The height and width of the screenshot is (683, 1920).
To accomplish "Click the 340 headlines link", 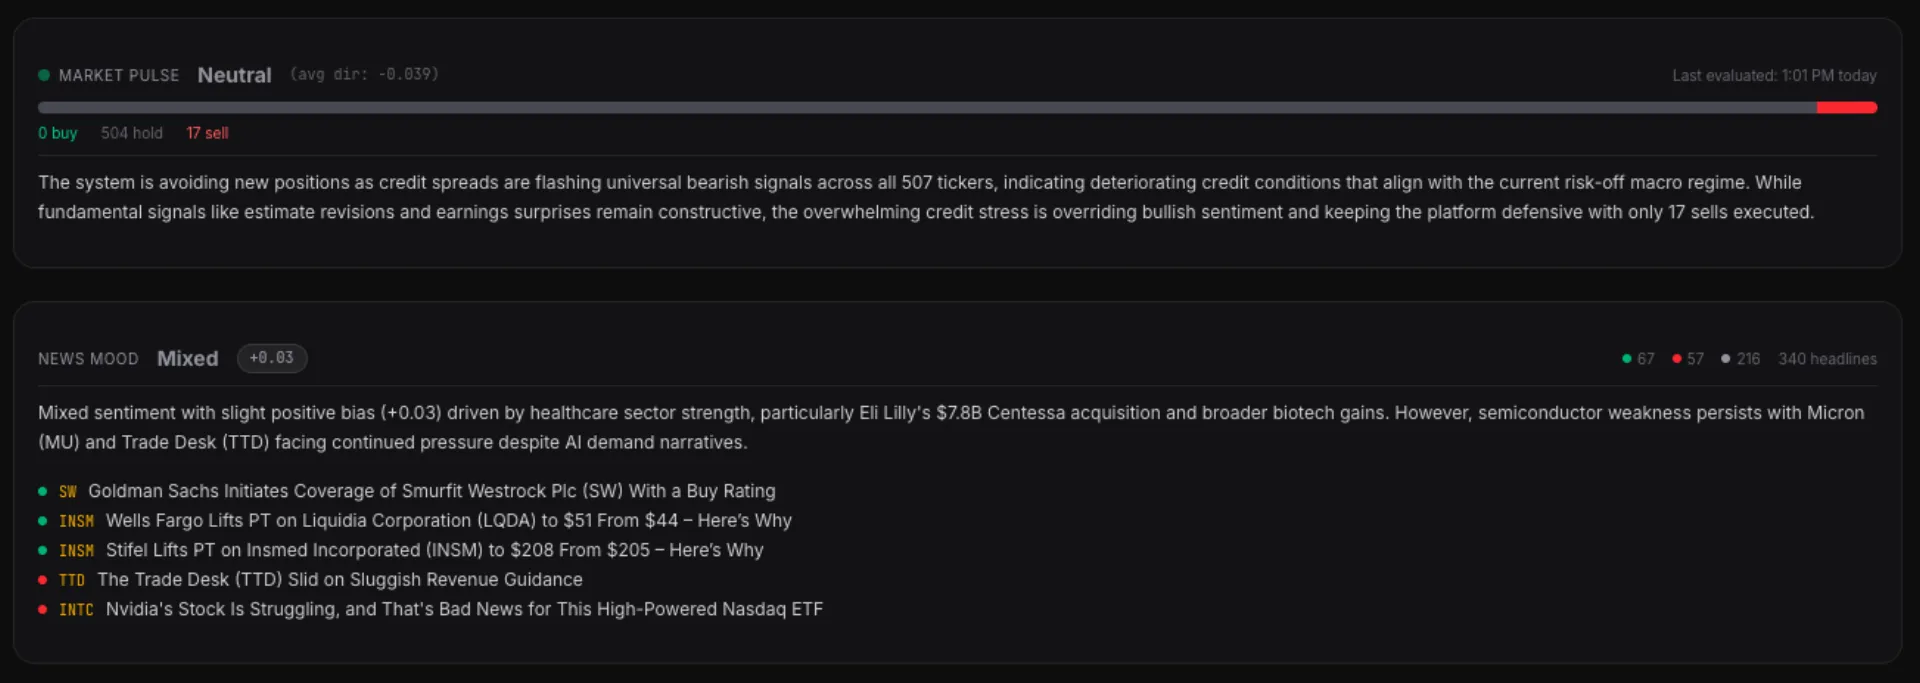I will click(x=1829, y=358).
